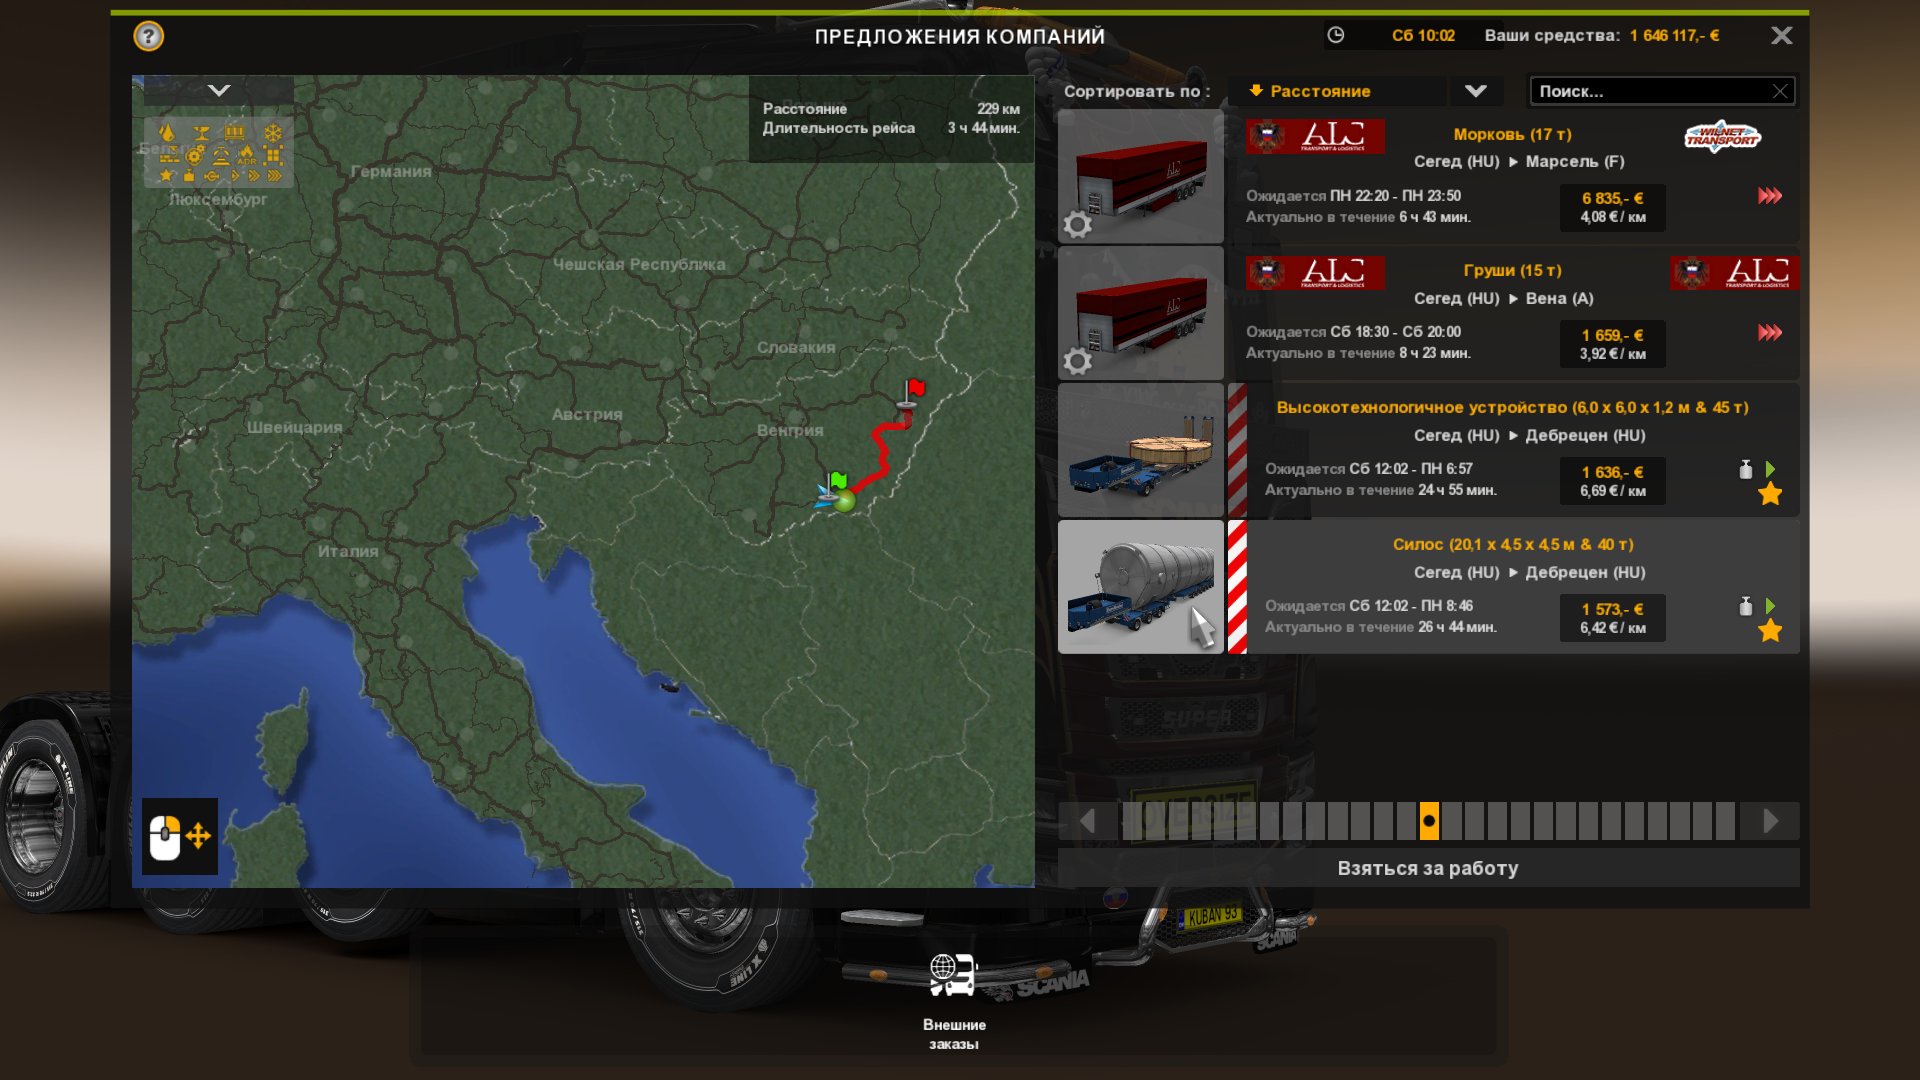Toggle the construction crane-and-bricks cargo filter
The width and height of the screenshot is (1920, 1080).
[169, 154]
